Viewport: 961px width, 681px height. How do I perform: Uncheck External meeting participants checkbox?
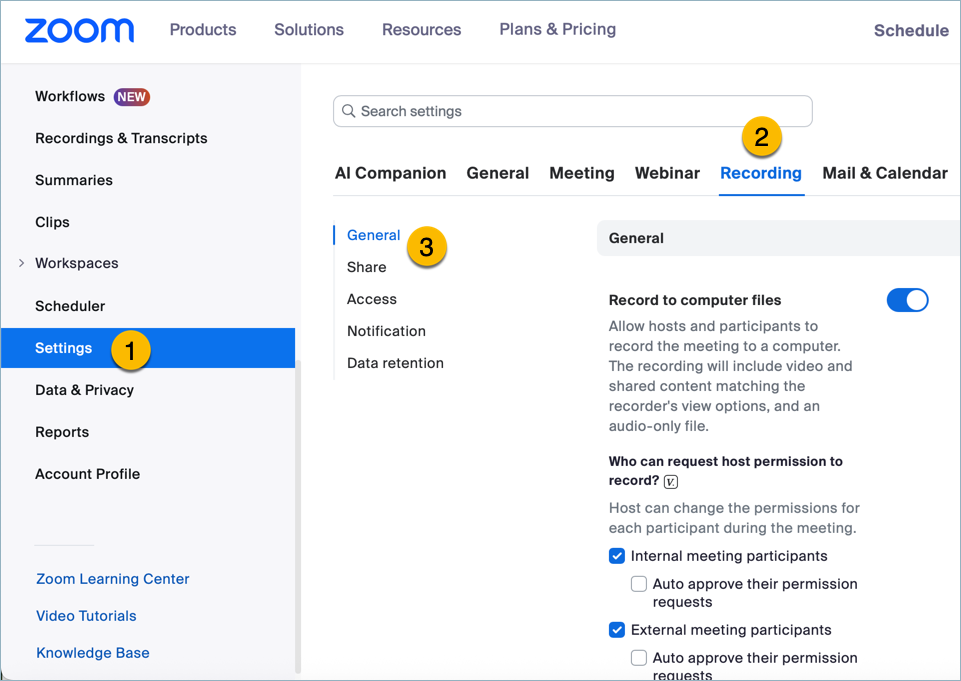point(617,630)
